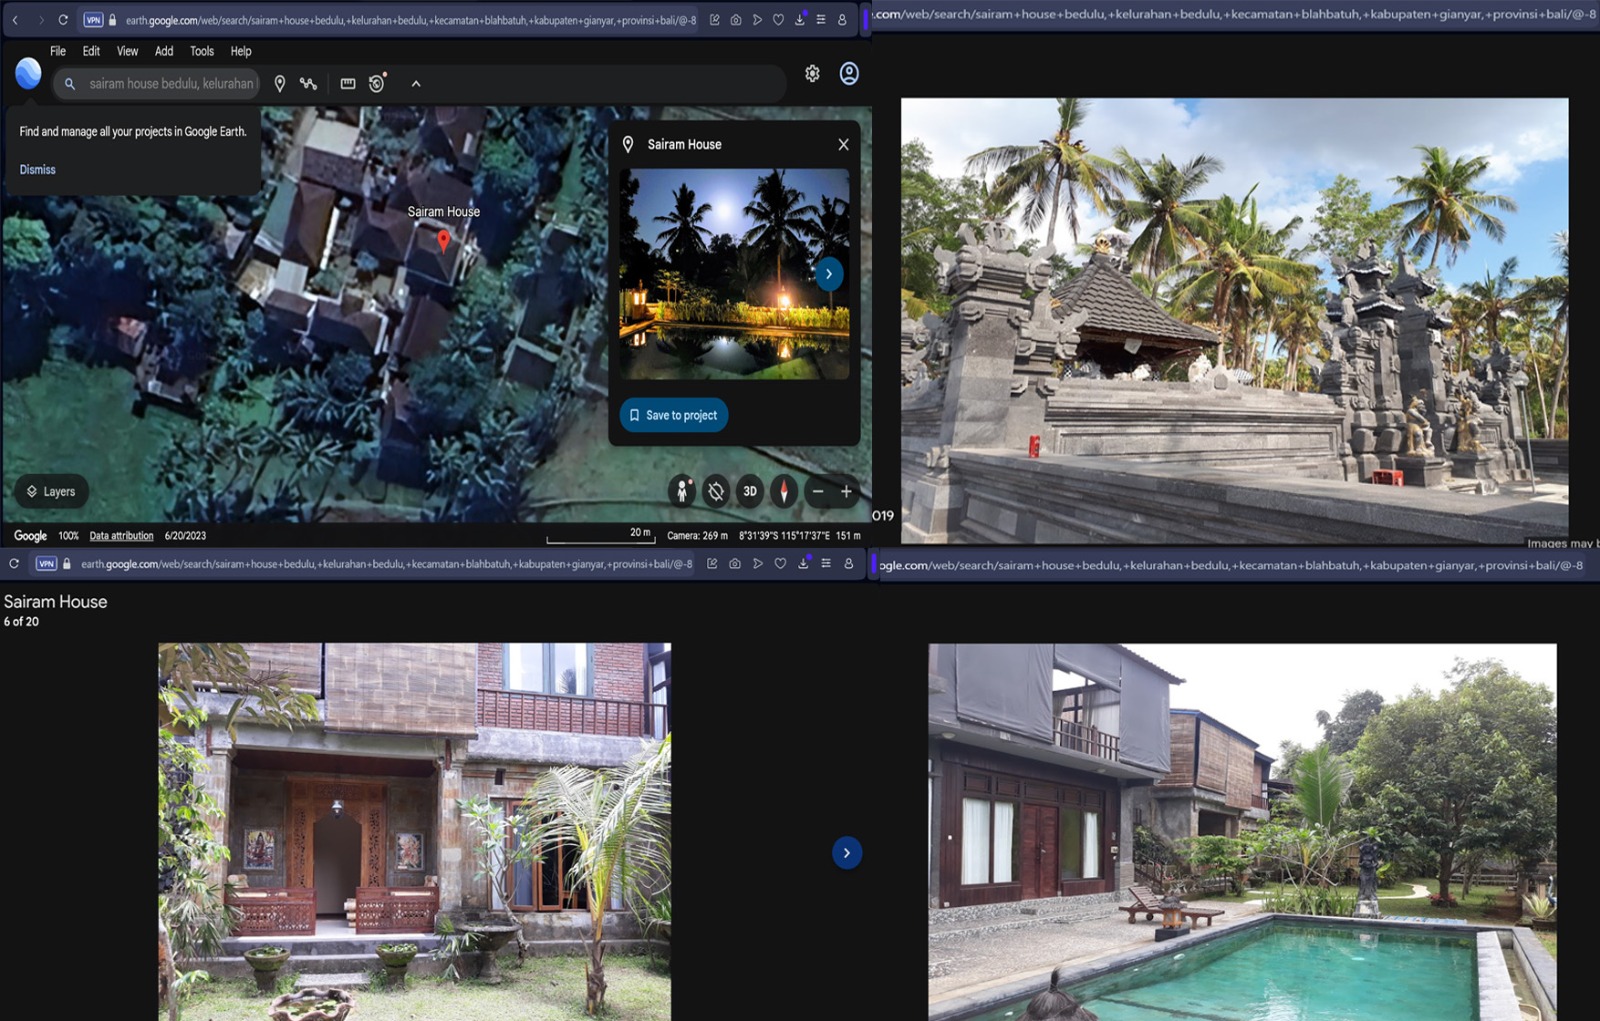Screen dimensions: 1600x1021
Task: Click the search field with sairam house
Action: click(x=170, y=84)
